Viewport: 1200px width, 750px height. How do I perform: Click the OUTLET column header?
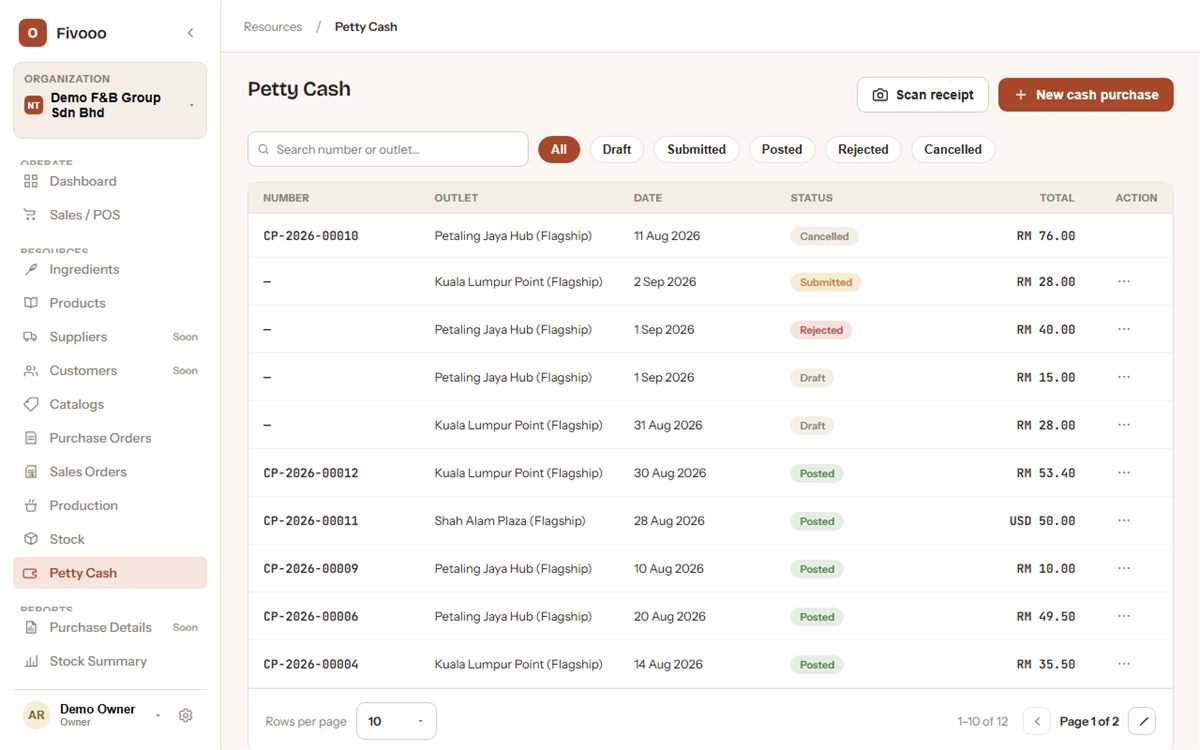[456, 198]
